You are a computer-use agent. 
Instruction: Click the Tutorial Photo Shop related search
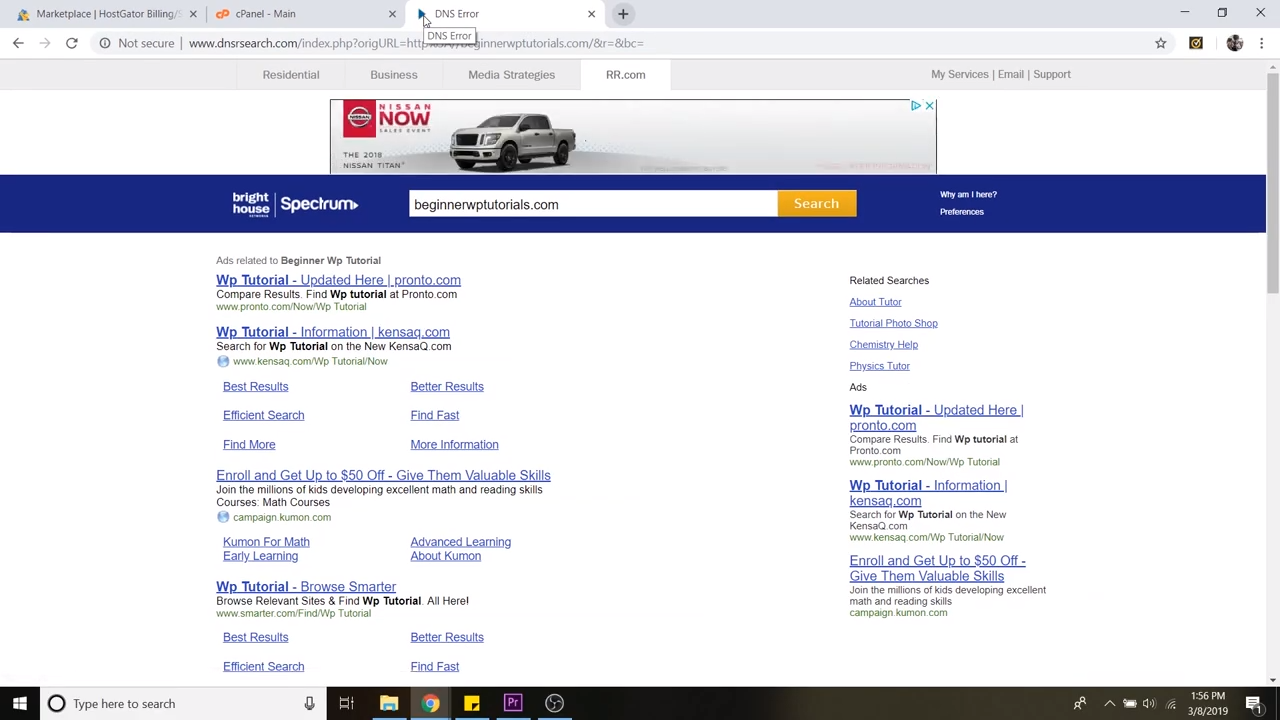893,323
